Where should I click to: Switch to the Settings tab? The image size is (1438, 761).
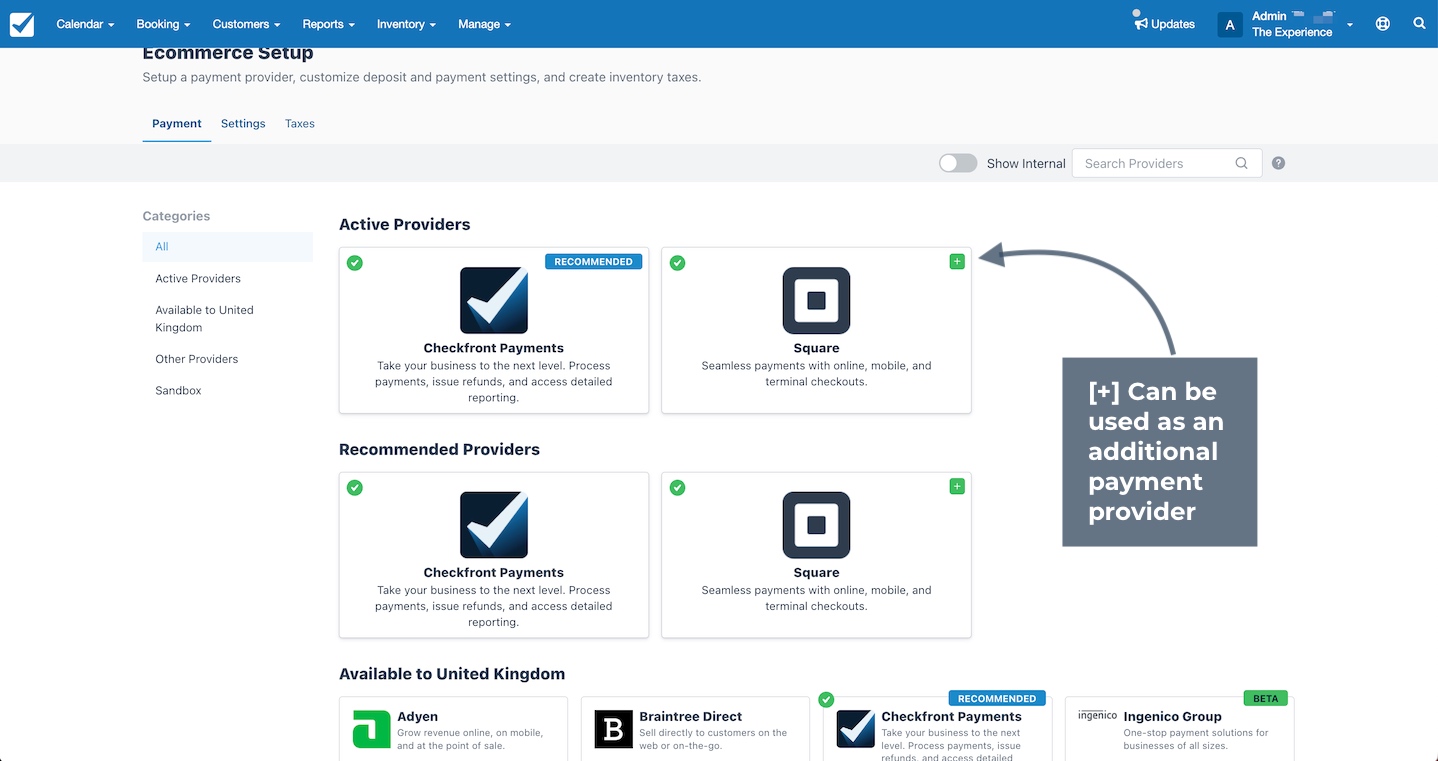tap(243, 124)
